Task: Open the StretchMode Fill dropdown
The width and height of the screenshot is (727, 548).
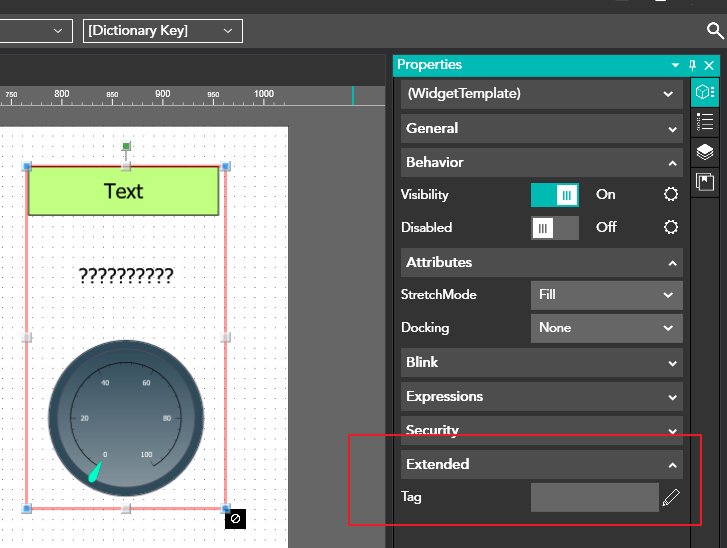Action: click(606, 295)
